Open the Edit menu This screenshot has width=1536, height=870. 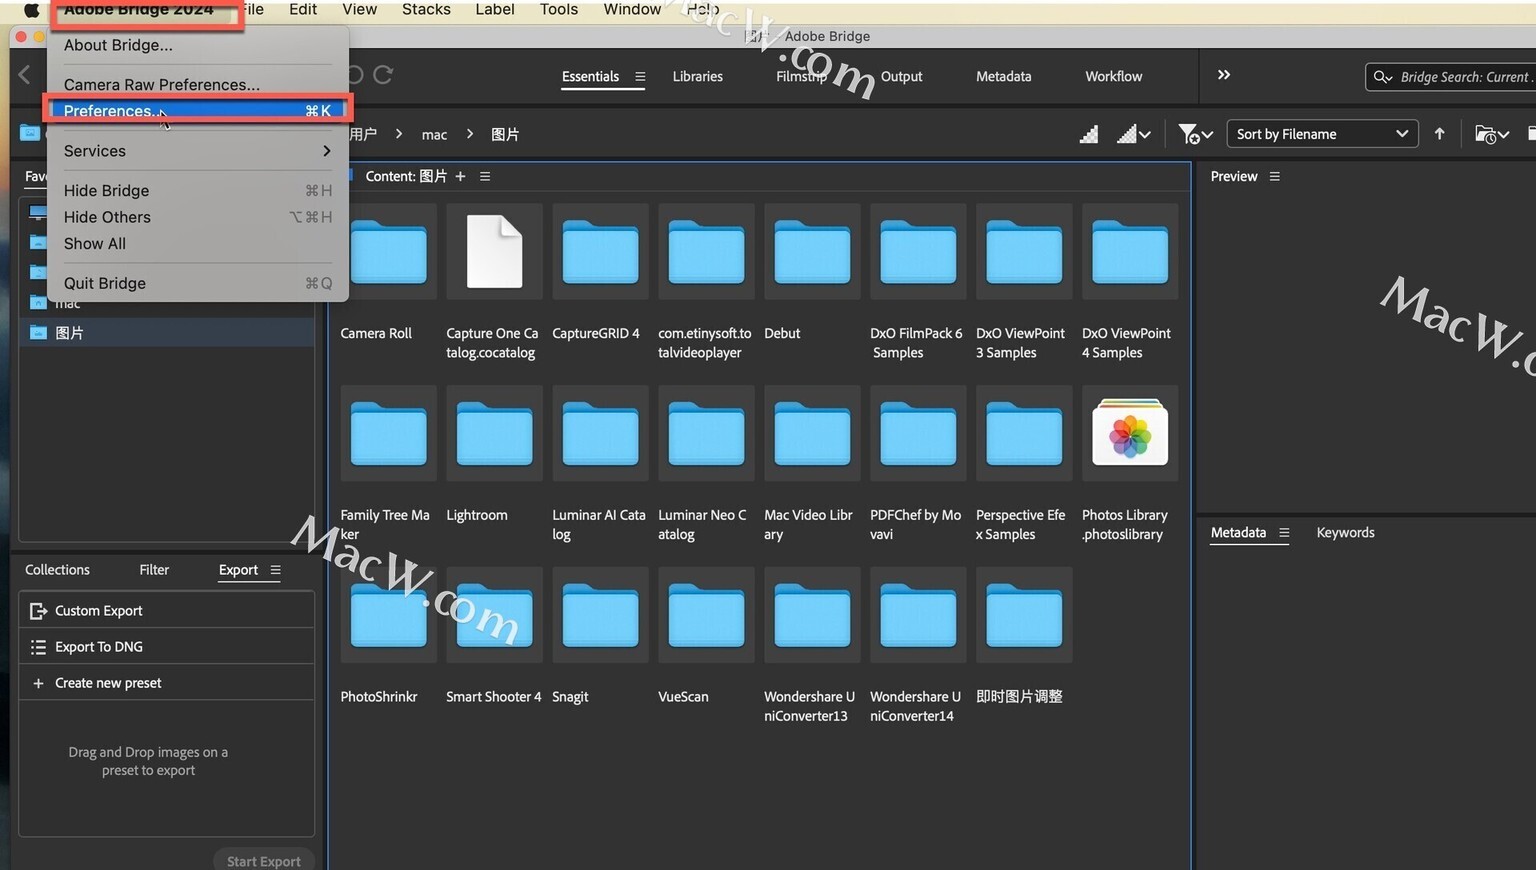303,9
